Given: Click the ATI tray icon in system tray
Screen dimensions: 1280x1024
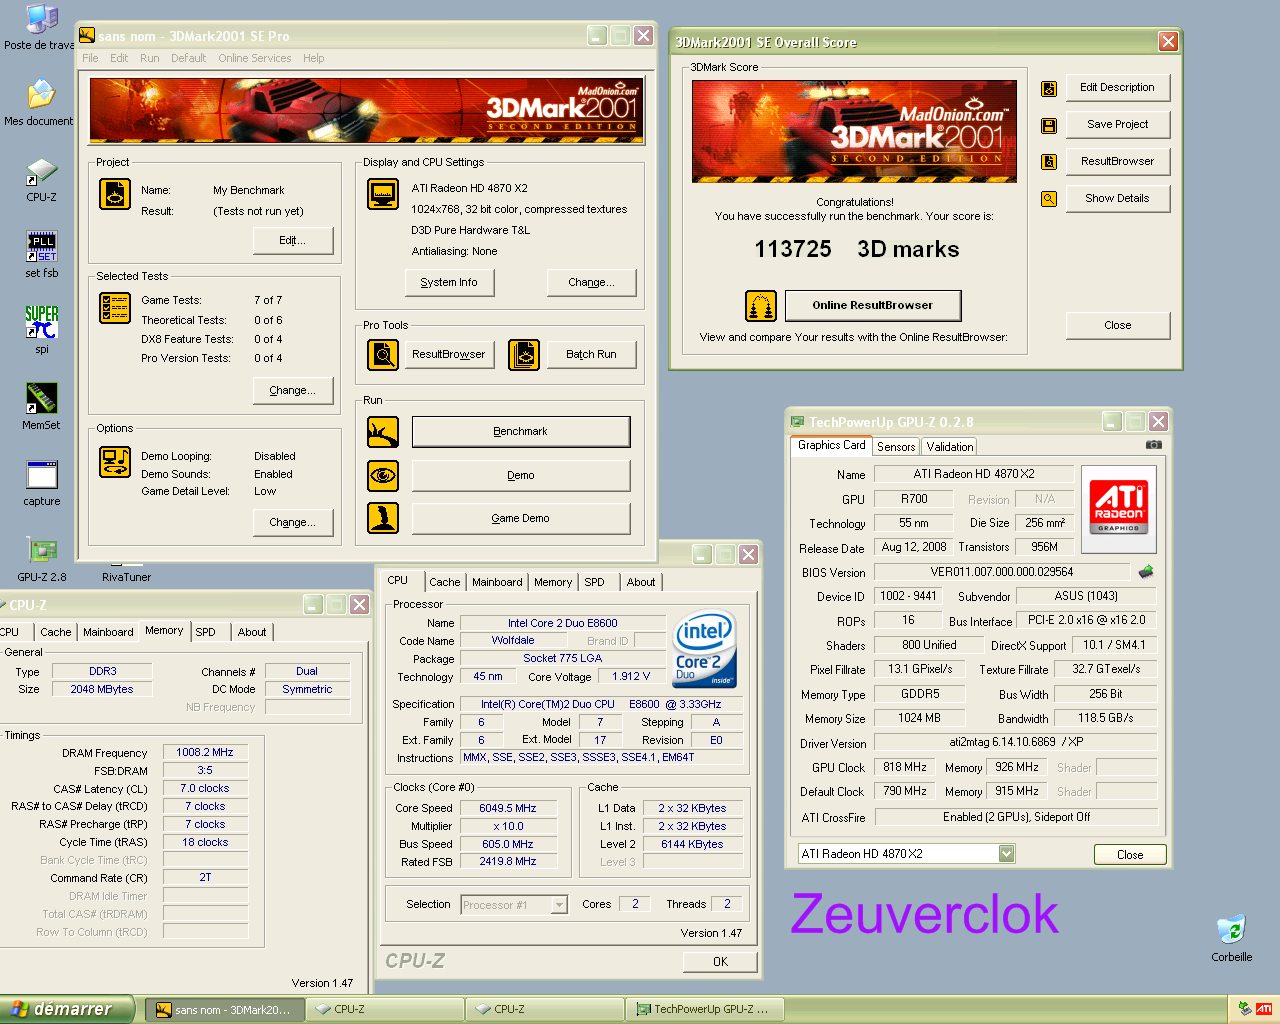Looking at the screenshot, I should click(1264, 1009).
